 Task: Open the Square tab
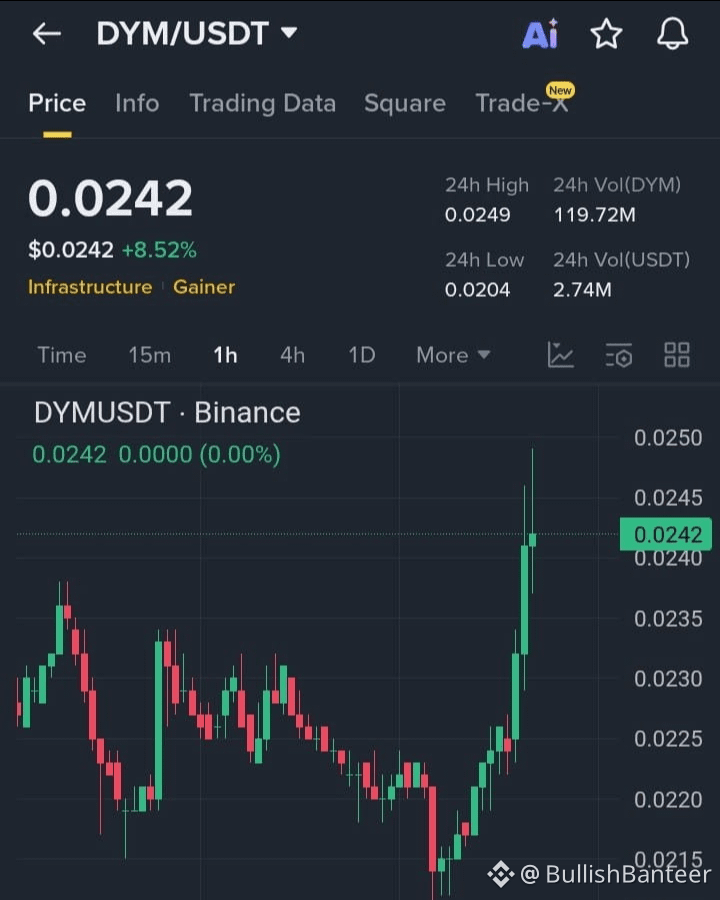[405, 103]
